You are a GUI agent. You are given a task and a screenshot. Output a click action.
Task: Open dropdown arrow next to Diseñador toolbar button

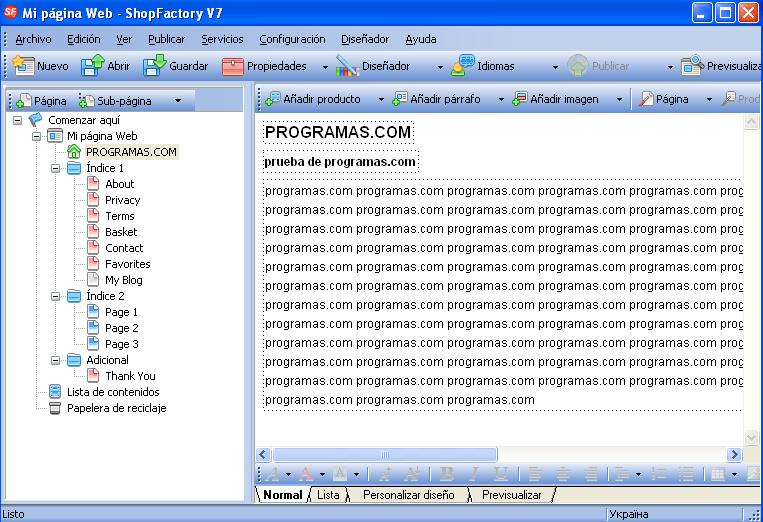tap(440, 67)
